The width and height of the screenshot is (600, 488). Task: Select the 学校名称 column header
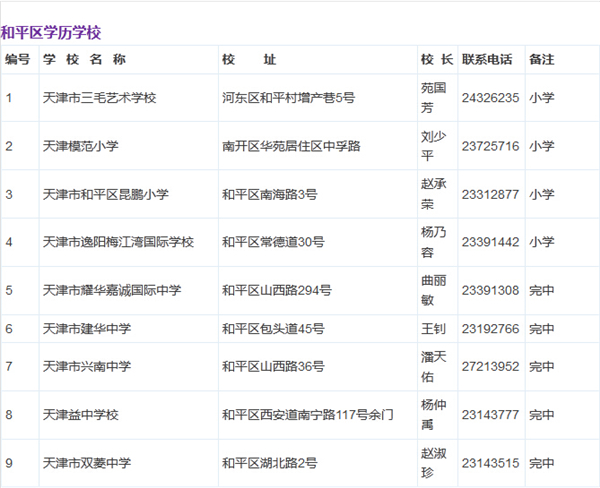point(85,59)
